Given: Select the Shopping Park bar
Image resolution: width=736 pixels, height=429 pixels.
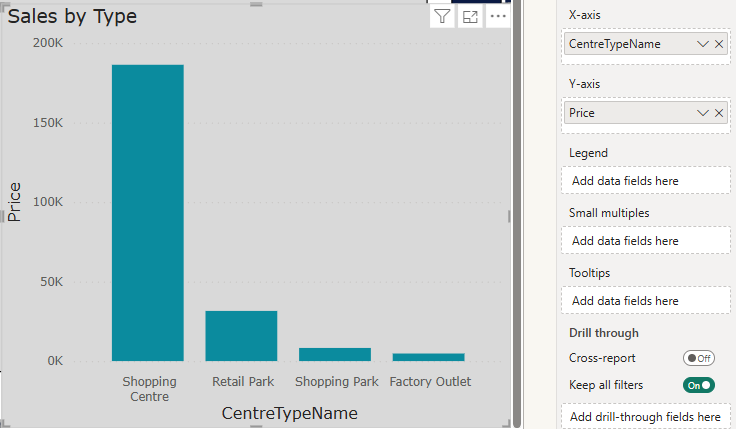Looking at the screenshot, I should coord(335,354).
